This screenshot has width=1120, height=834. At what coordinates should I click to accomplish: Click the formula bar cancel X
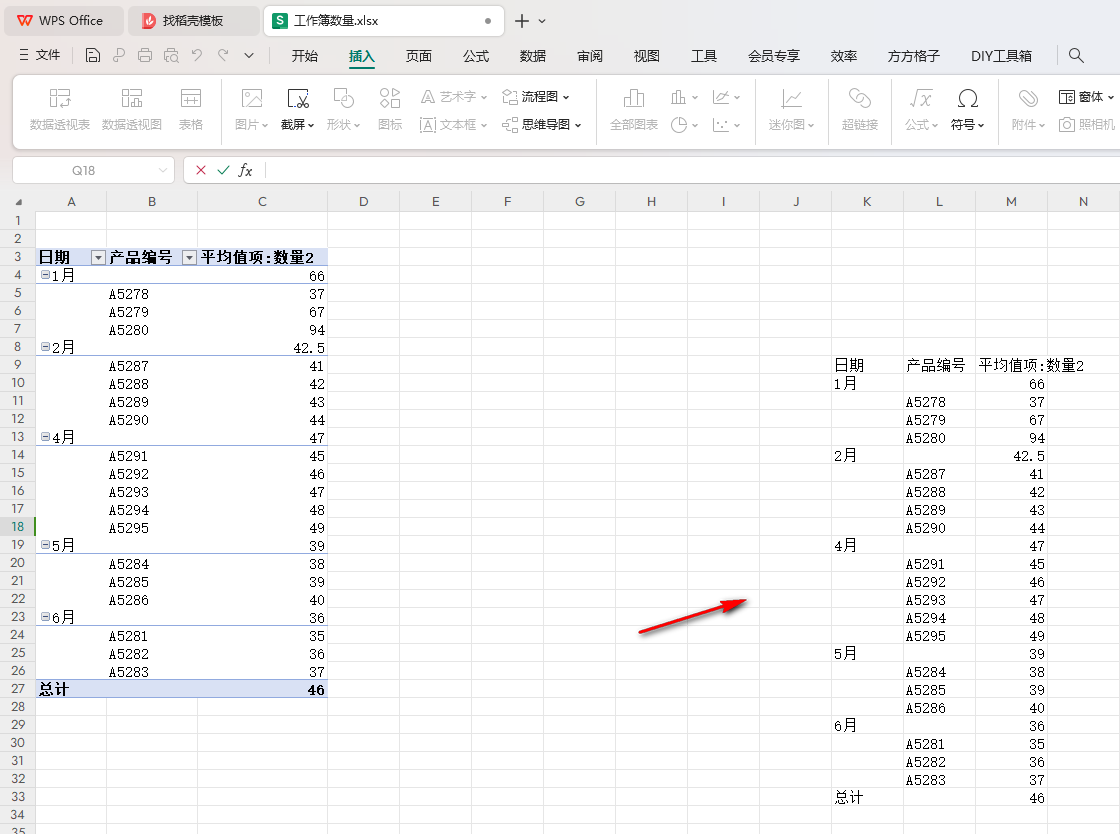(201, 170)
